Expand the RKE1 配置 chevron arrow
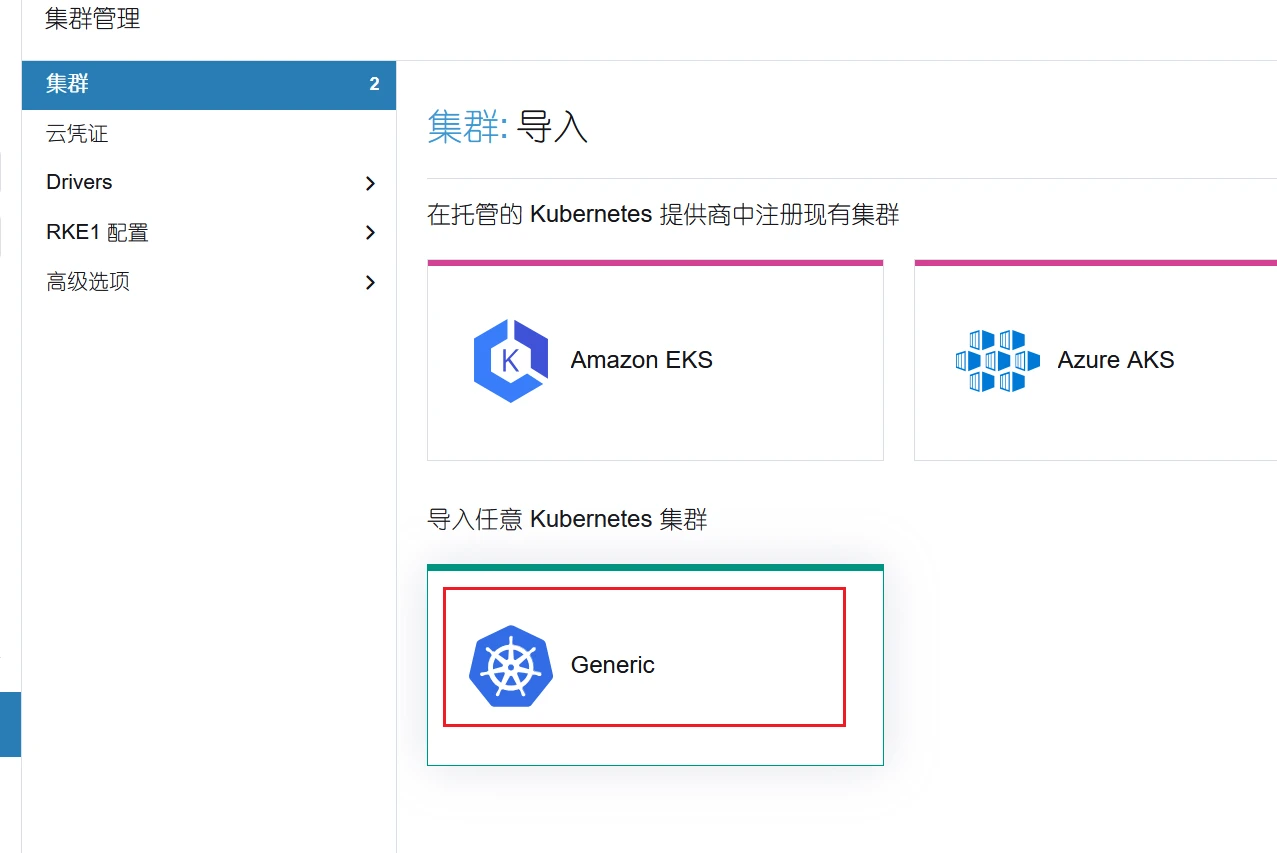 [x=370, y=233]
